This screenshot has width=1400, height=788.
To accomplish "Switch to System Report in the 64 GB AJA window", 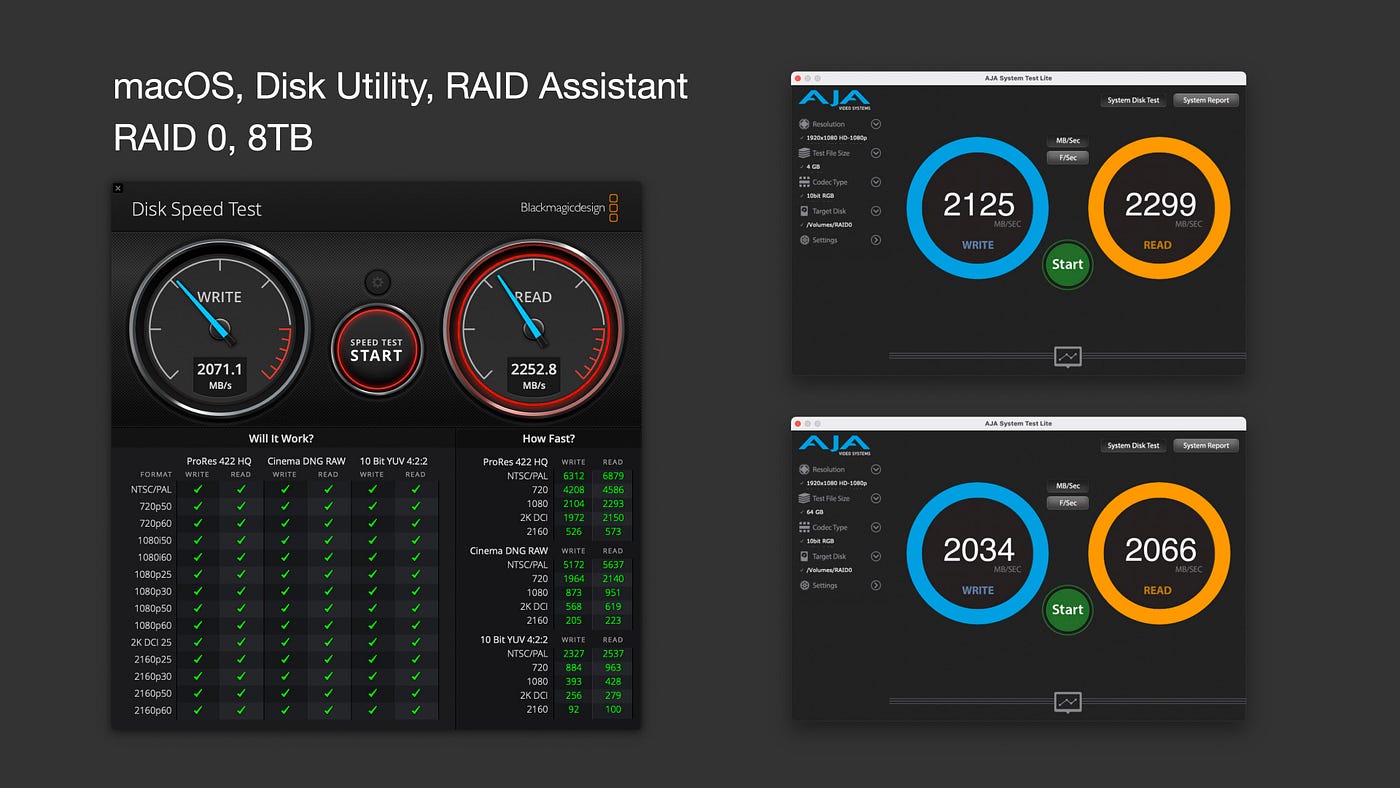I will point(1206,445).
